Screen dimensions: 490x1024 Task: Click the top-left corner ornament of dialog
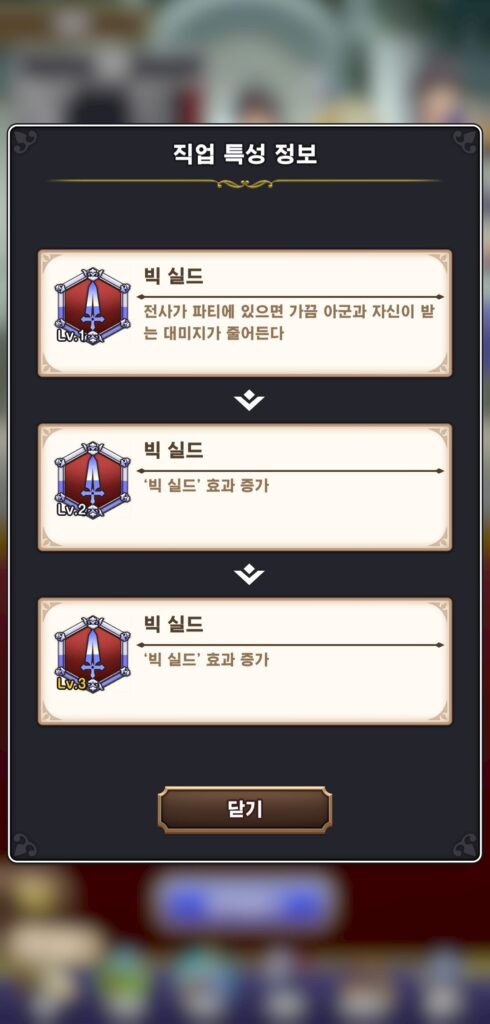[x=25, y=140]
